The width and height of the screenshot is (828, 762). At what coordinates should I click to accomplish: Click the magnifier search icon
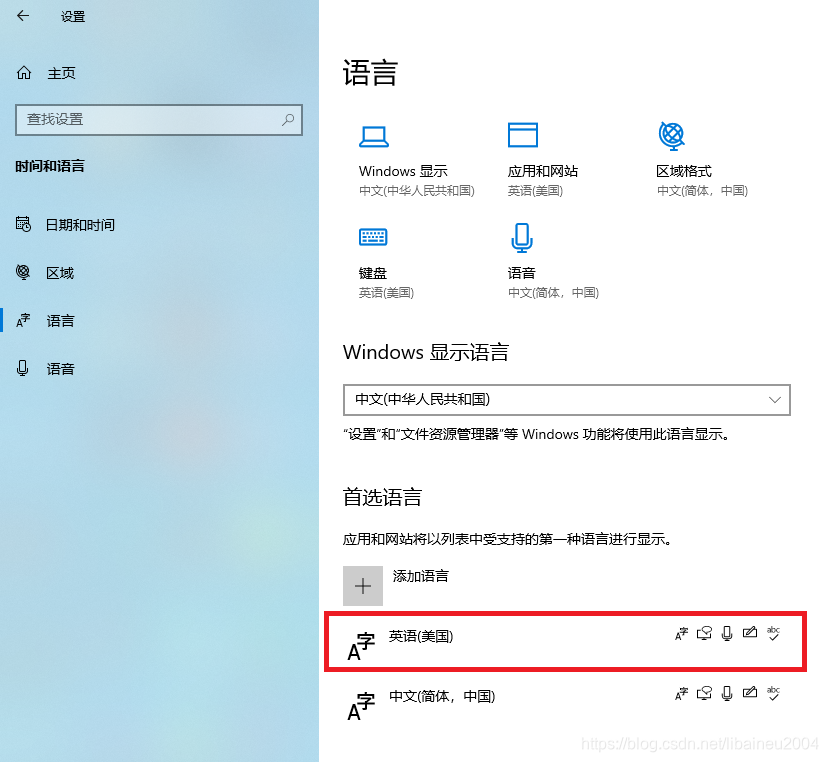[x=288, y=120]
